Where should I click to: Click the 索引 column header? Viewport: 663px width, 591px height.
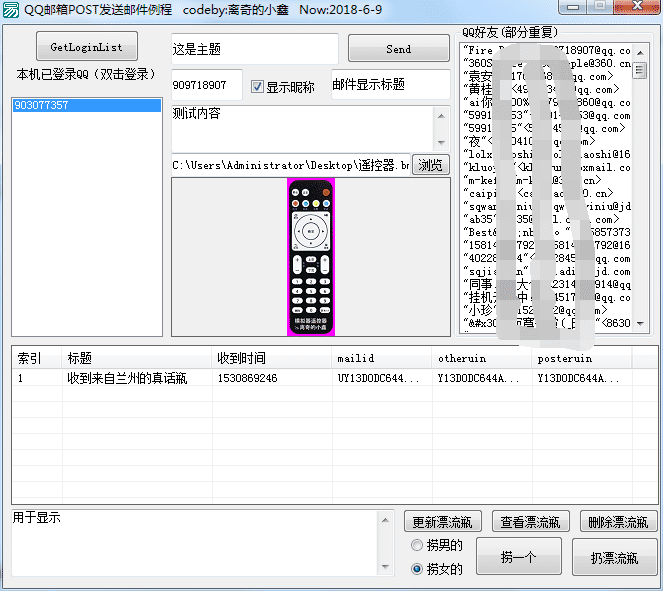[36, 358]
